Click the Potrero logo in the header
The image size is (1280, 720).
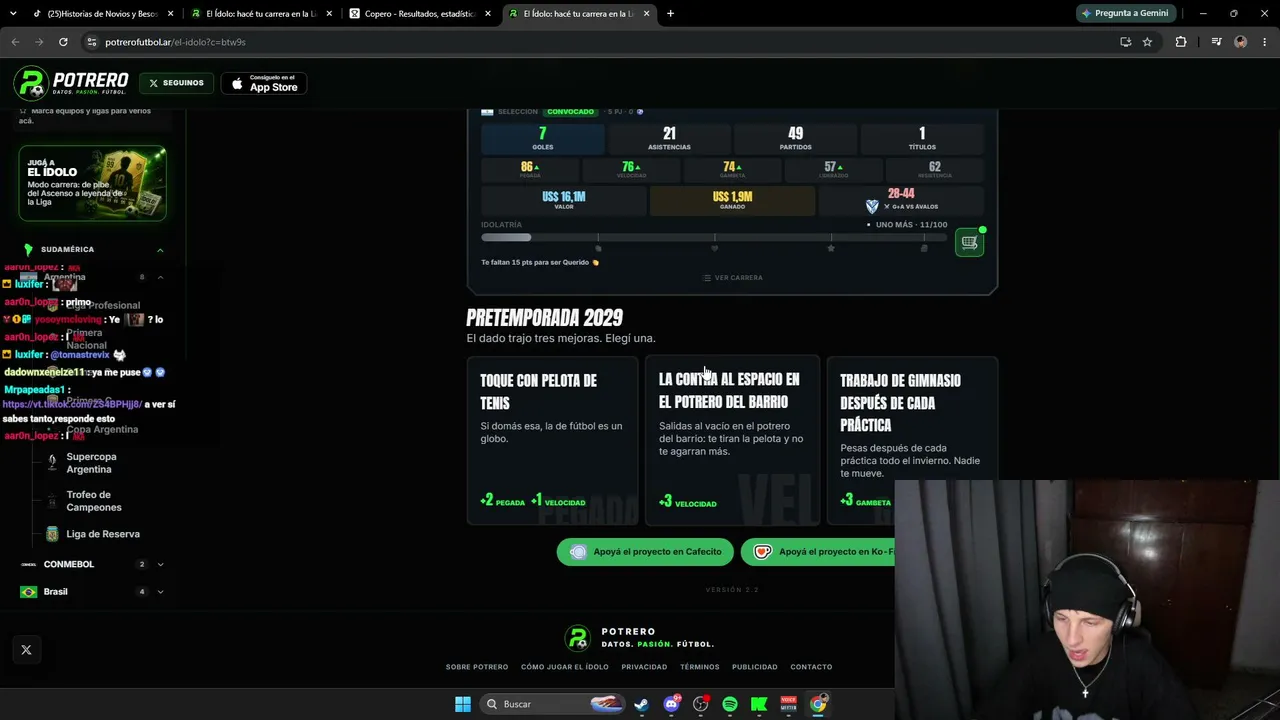pos(71,83)
